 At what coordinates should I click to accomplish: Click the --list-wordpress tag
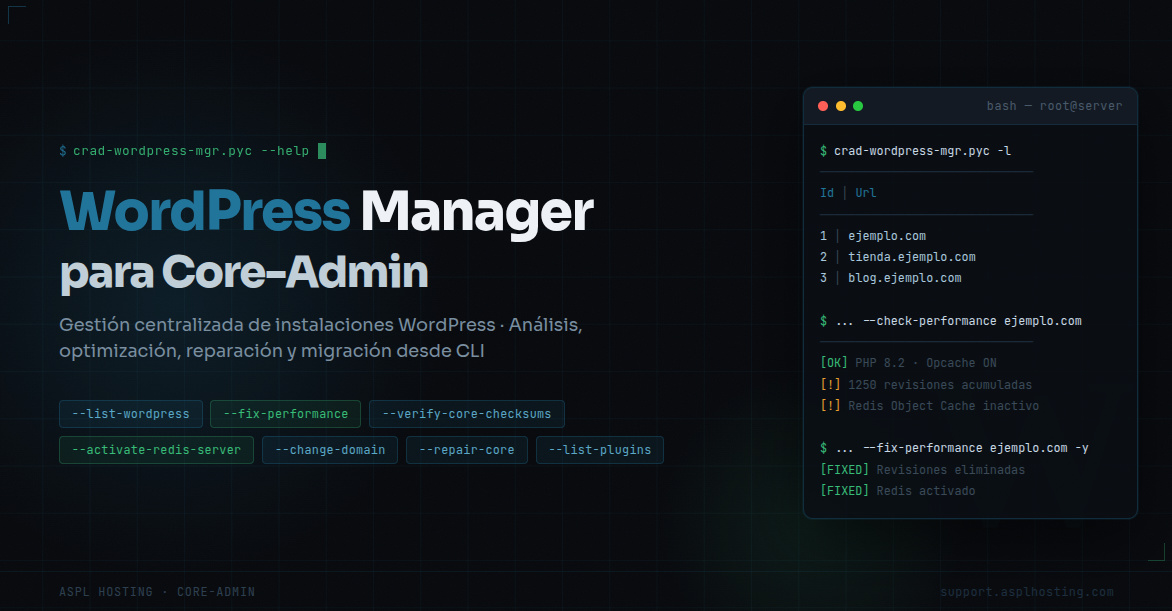click(131, 414)
